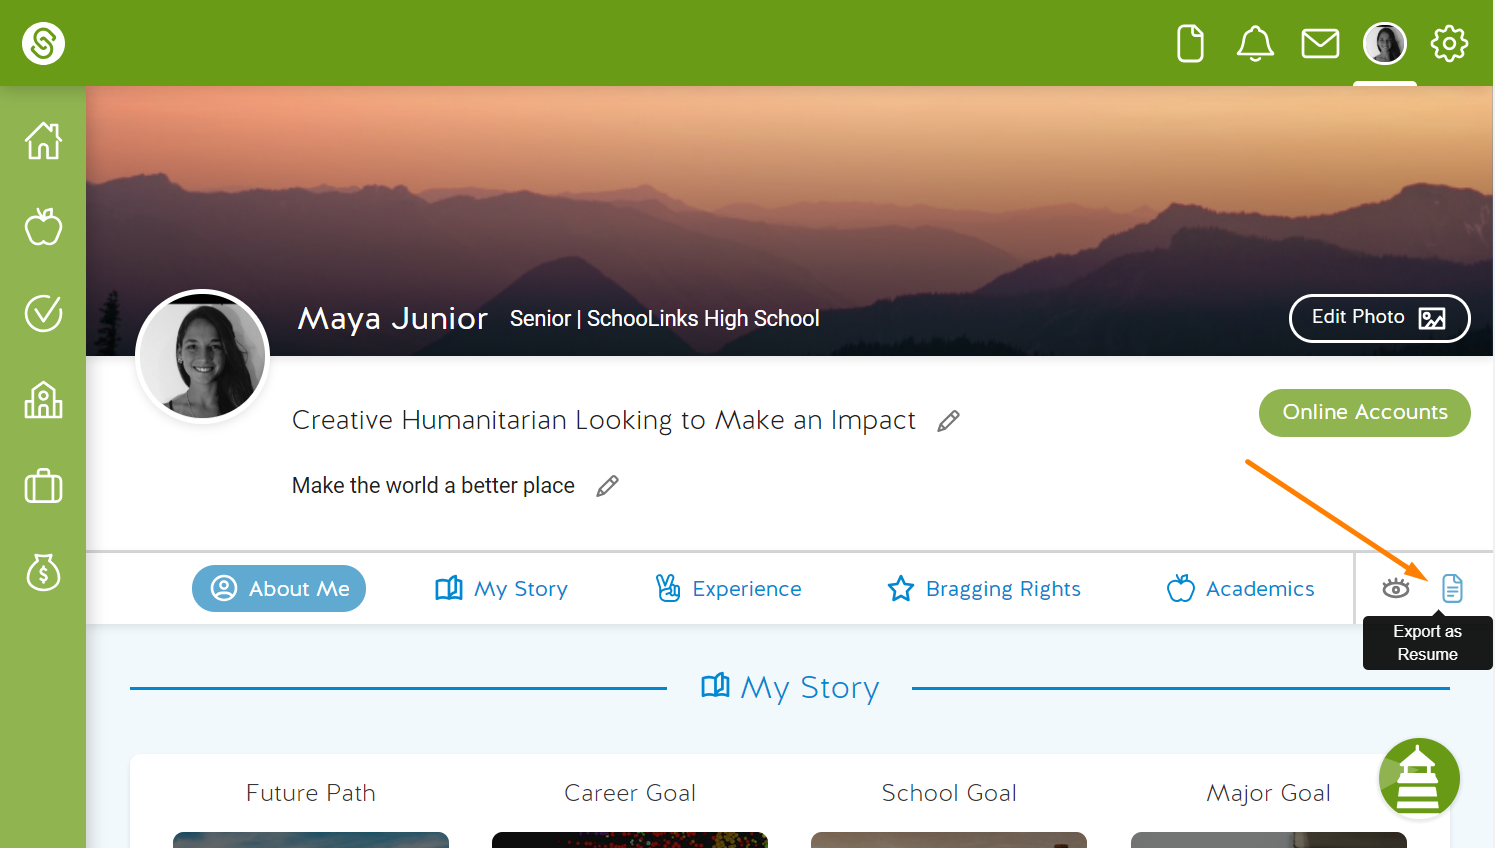Open the Academics tab
1495x848 pixels.
(x=1241, y=588)
